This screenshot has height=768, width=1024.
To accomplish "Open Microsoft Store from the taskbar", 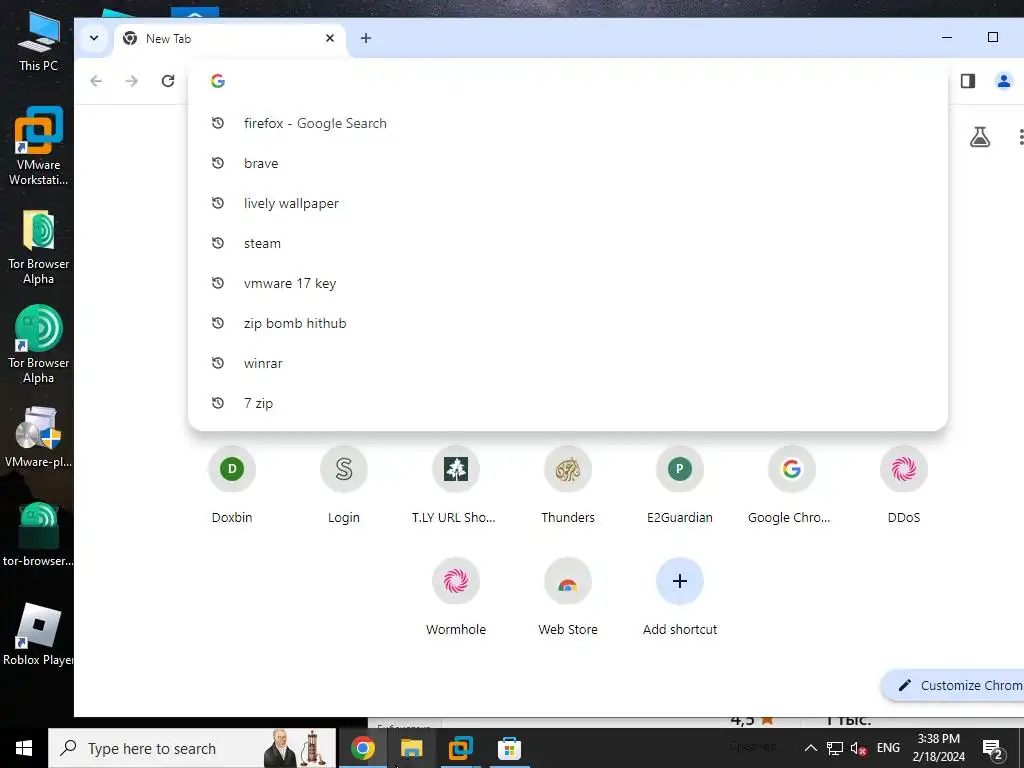I will (509, 748).
